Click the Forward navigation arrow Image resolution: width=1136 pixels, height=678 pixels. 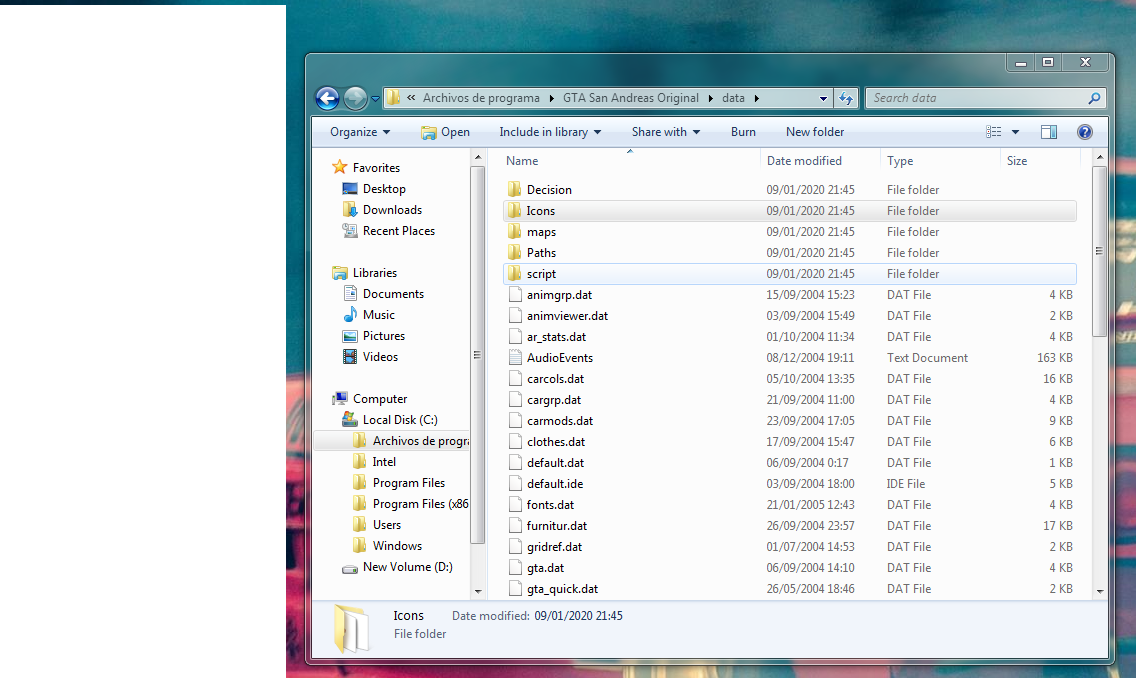point(355,98)
